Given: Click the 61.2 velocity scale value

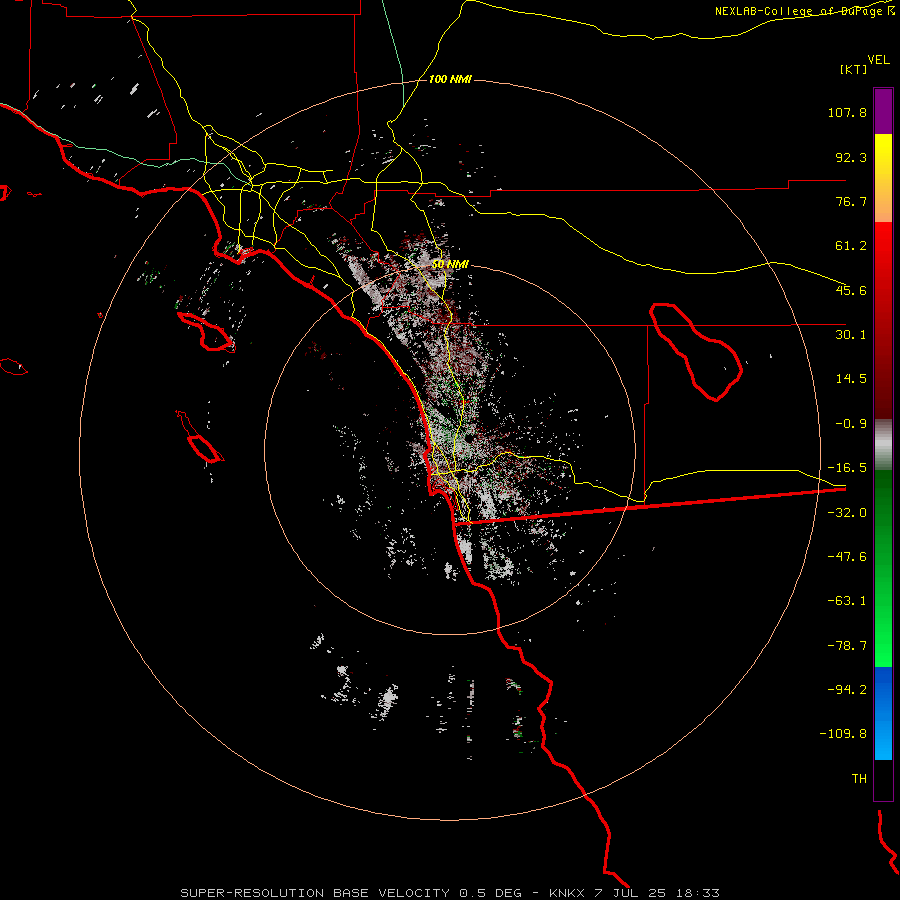Looking at the screenshot, I should click(851, 246).
